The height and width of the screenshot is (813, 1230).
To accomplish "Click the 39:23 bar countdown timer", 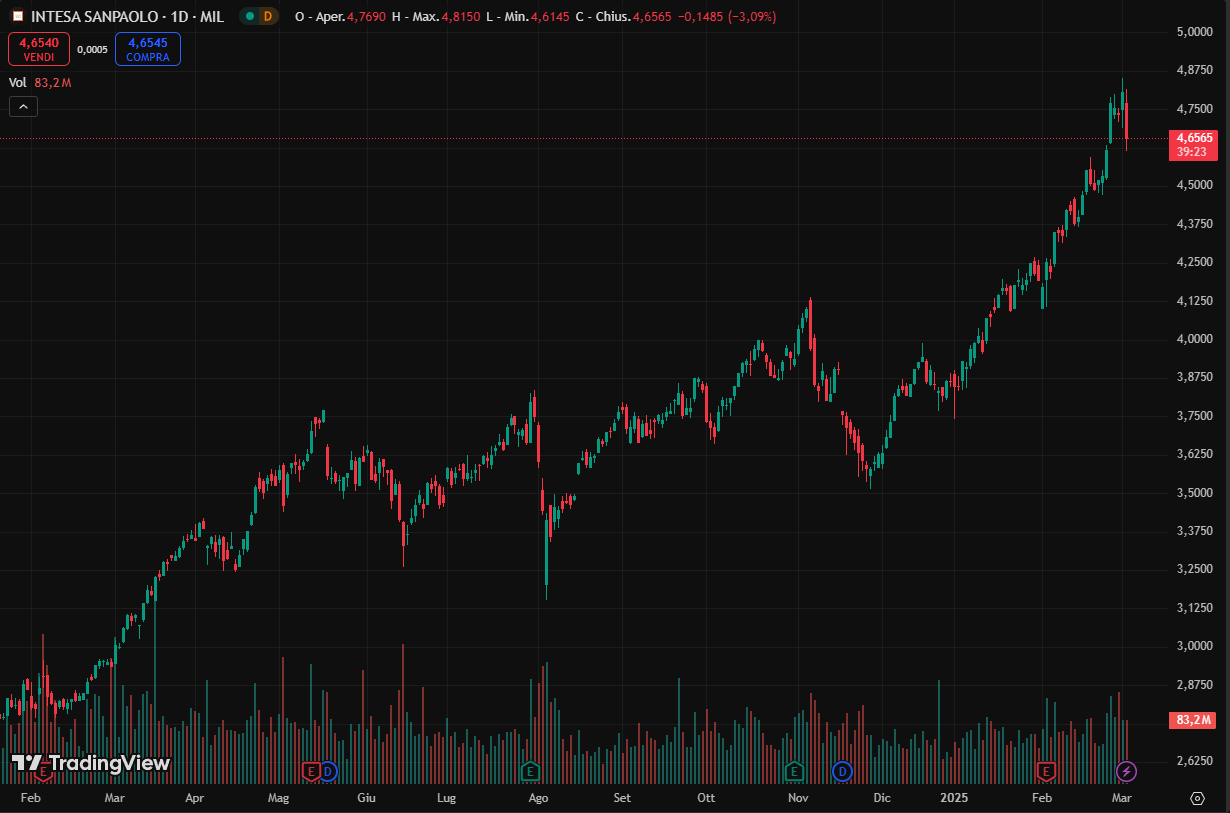I will click(x=1192, y=153).
